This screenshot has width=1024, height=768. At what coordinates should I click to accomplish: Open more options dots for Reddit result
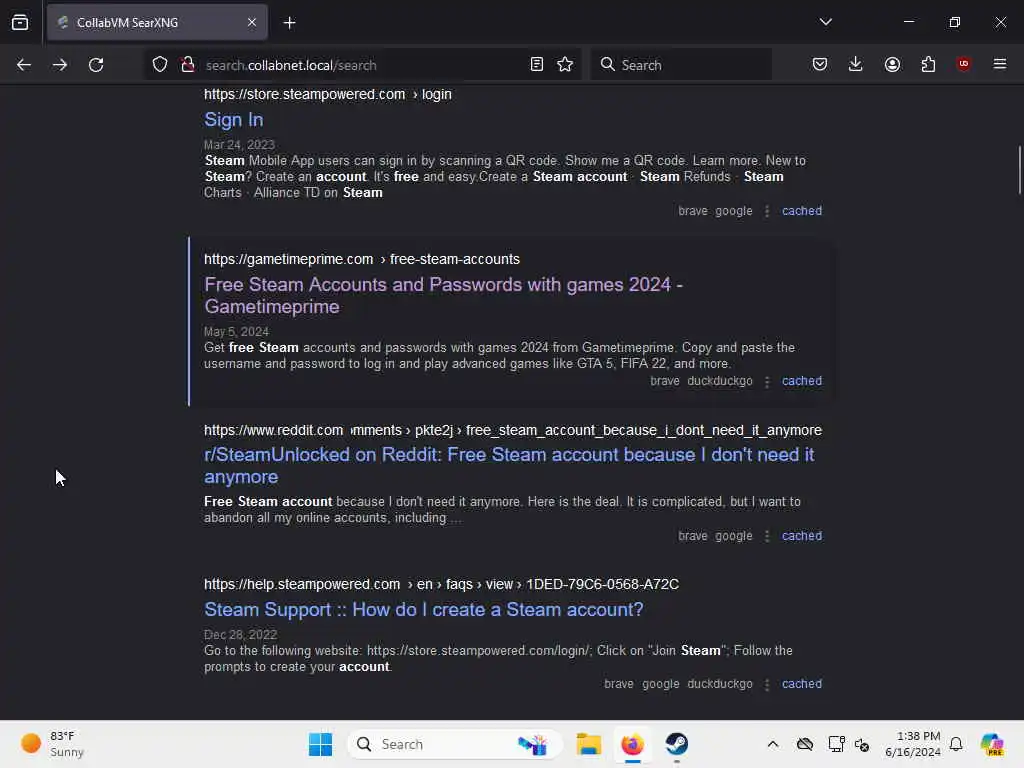pyautogui.click(x=767, y=536)
